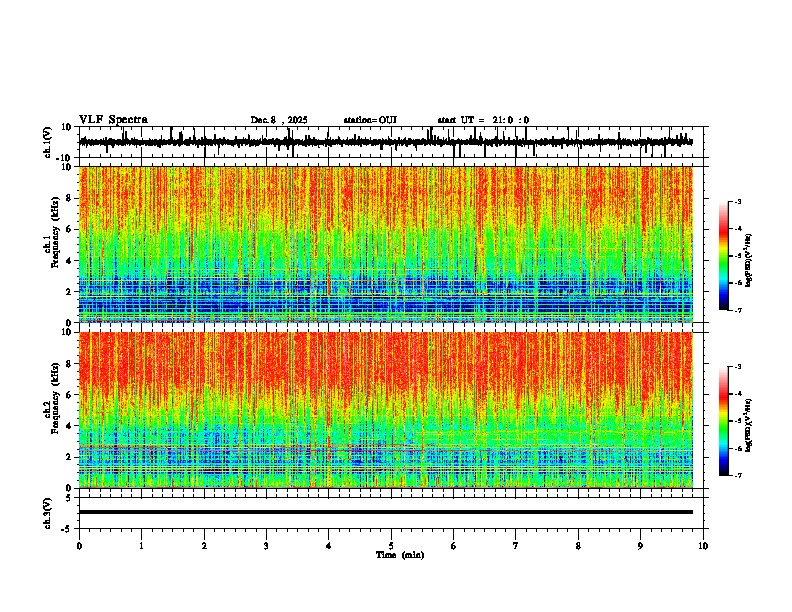This screenshot has width=792, height=612.
Task: Click the '4' kHz tick on ch.1 spectrogram
Action: (70, 261)
